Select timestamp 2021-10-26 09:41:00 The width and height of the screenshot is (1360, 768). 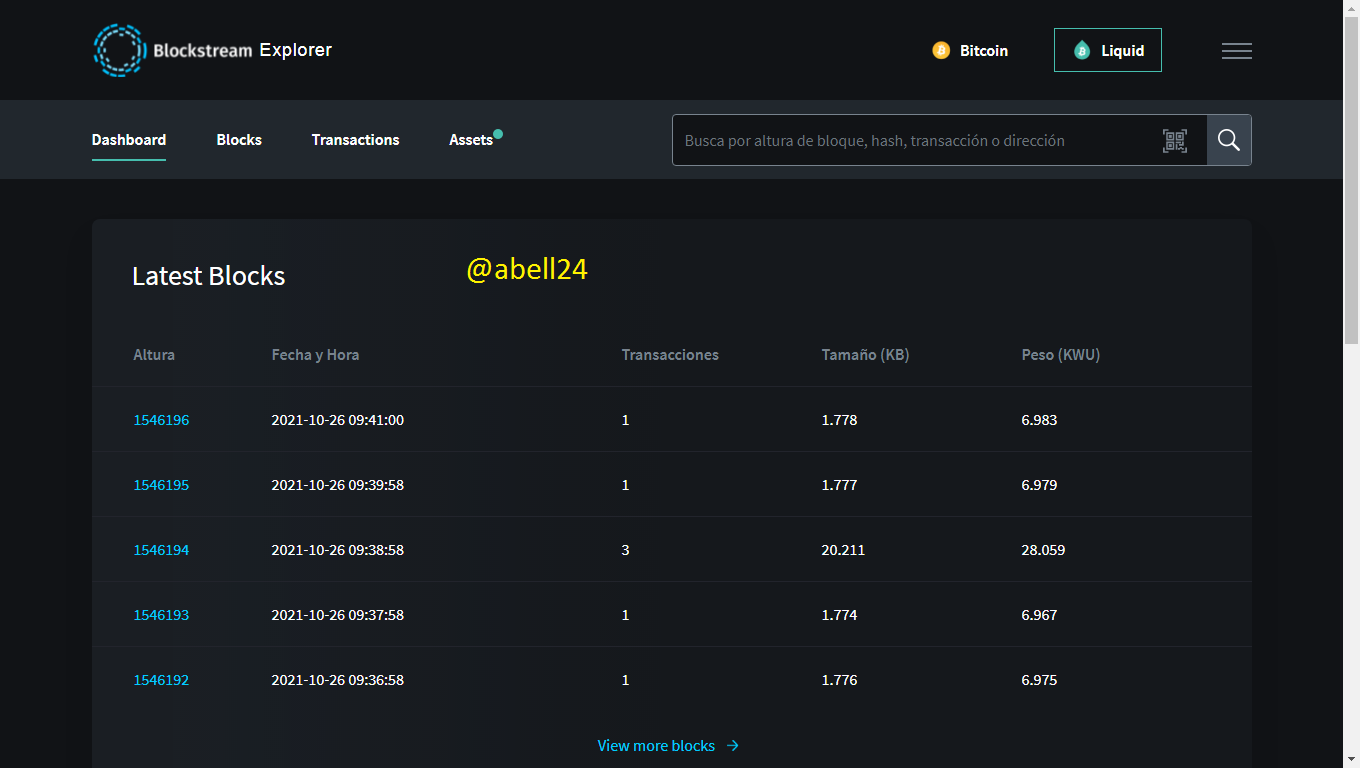pyautogui.click(x=338, y=420)
